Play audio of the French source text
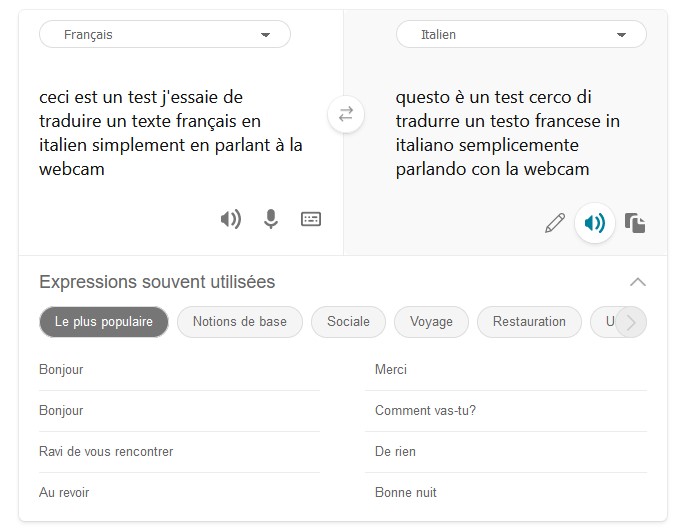 pos(231,219)
